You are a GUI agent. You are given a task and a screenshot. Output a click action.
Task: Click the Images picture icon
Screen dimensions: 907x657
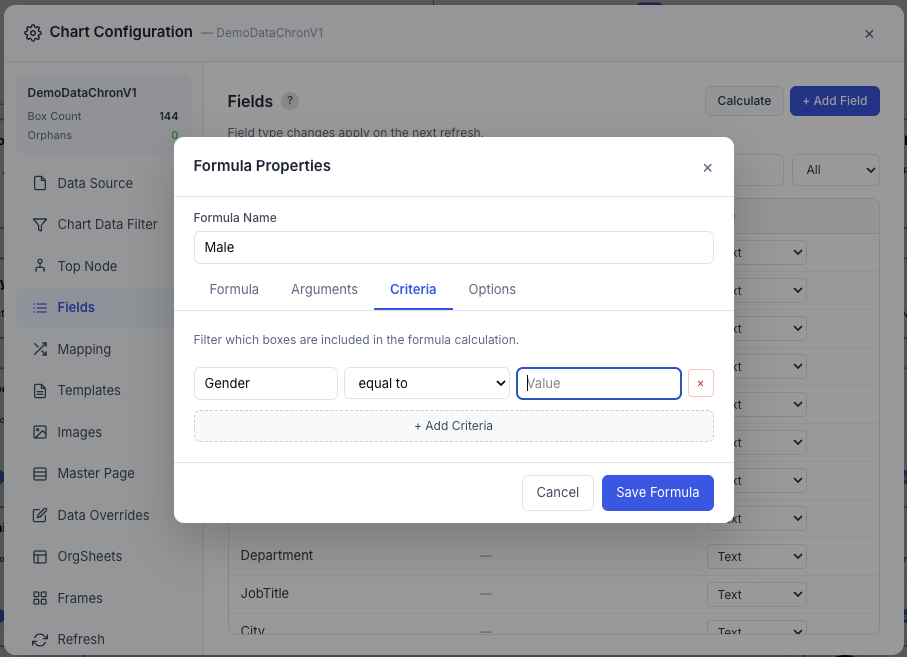(x=40, y=432)
